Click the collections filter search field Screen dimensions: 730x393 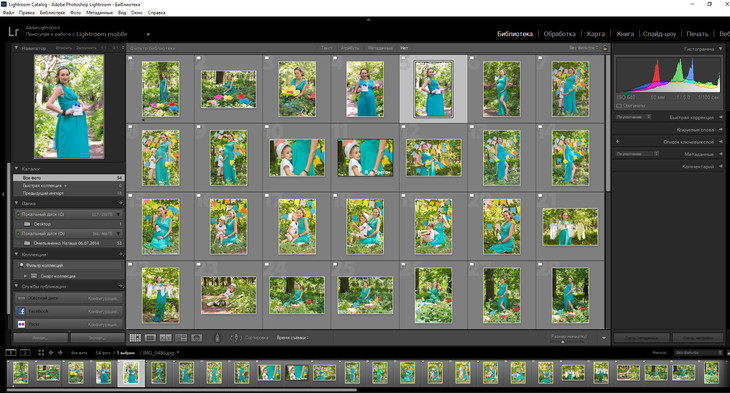tap(69, 265)
